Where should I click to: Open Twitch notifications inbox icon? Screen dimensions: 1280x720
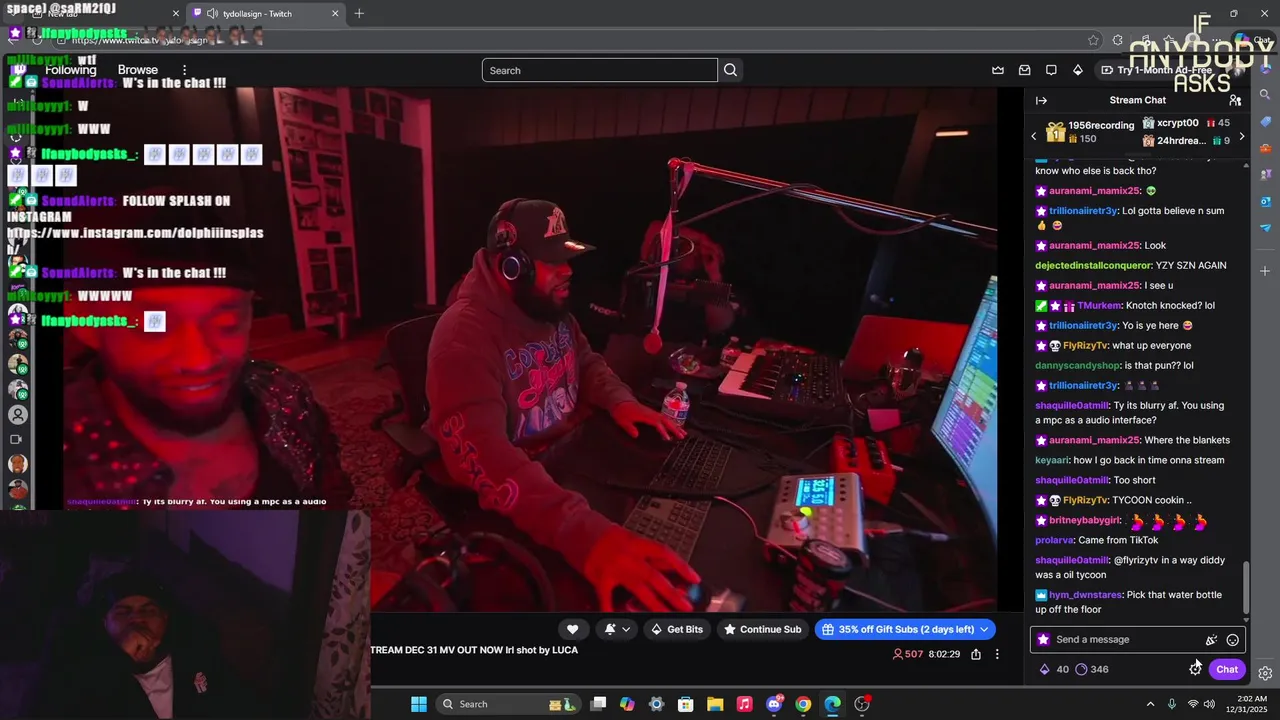coord(1025,70)
